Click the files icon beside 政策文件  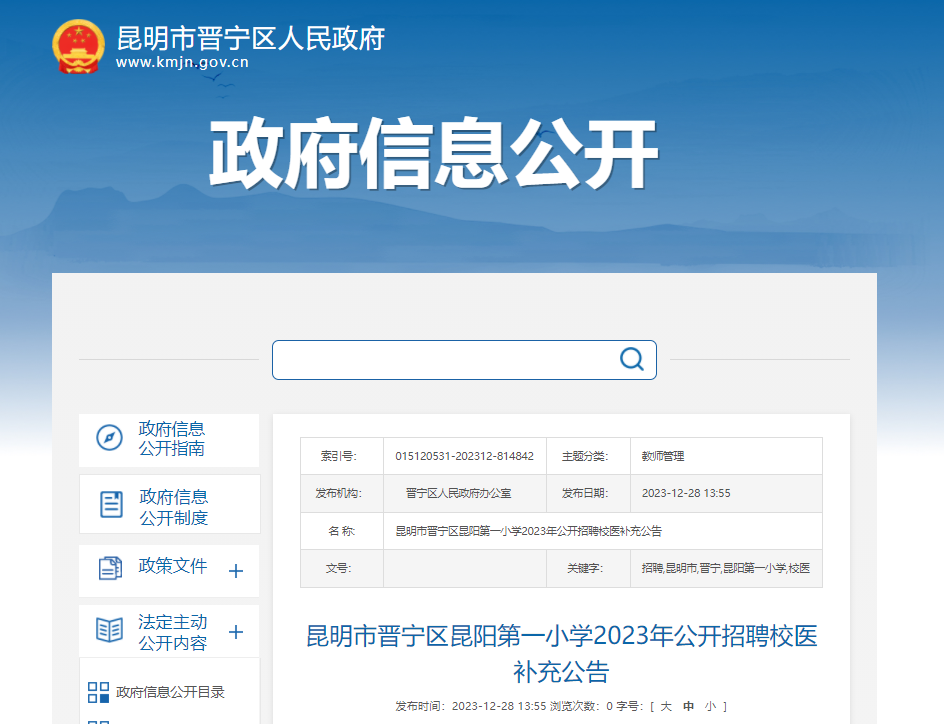tap(110, 568)
